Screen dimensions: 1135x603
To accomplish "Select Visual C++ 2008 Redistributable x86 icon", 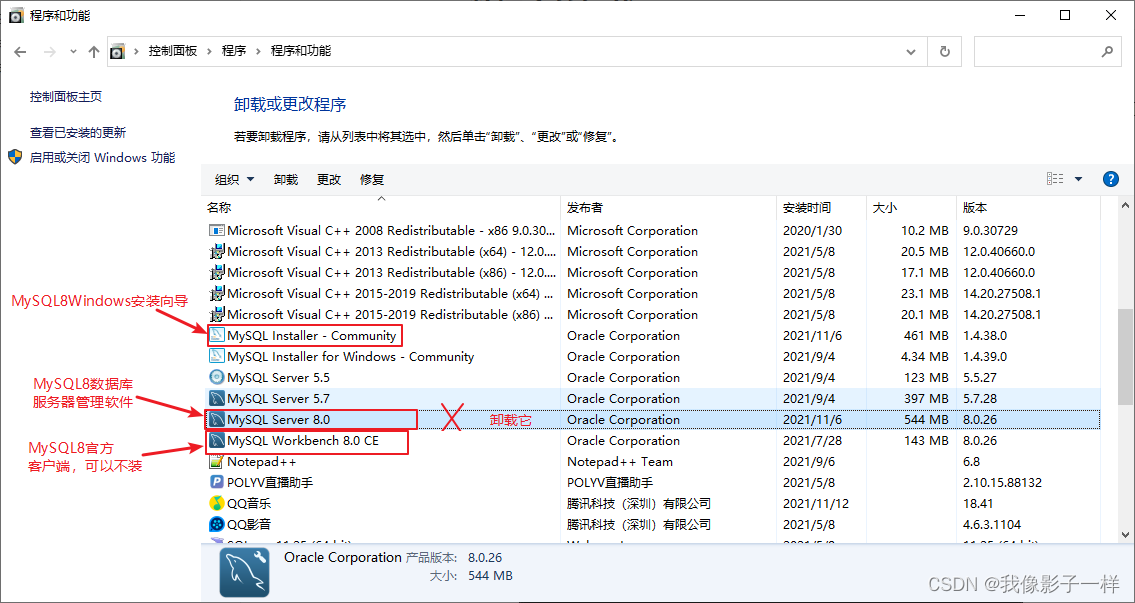I will click(216, 231).
